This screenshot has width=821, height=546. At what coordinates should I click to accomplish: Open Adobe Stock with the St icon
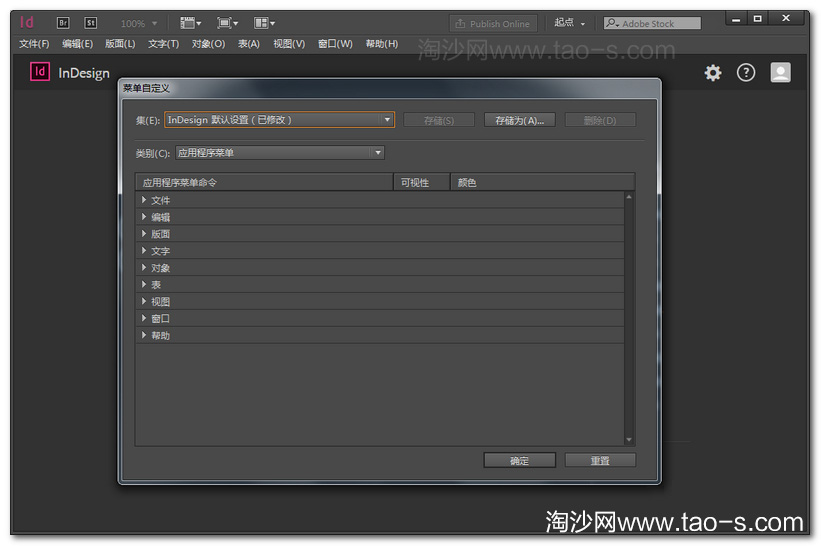pyautogui.click(x=91, y=23)
